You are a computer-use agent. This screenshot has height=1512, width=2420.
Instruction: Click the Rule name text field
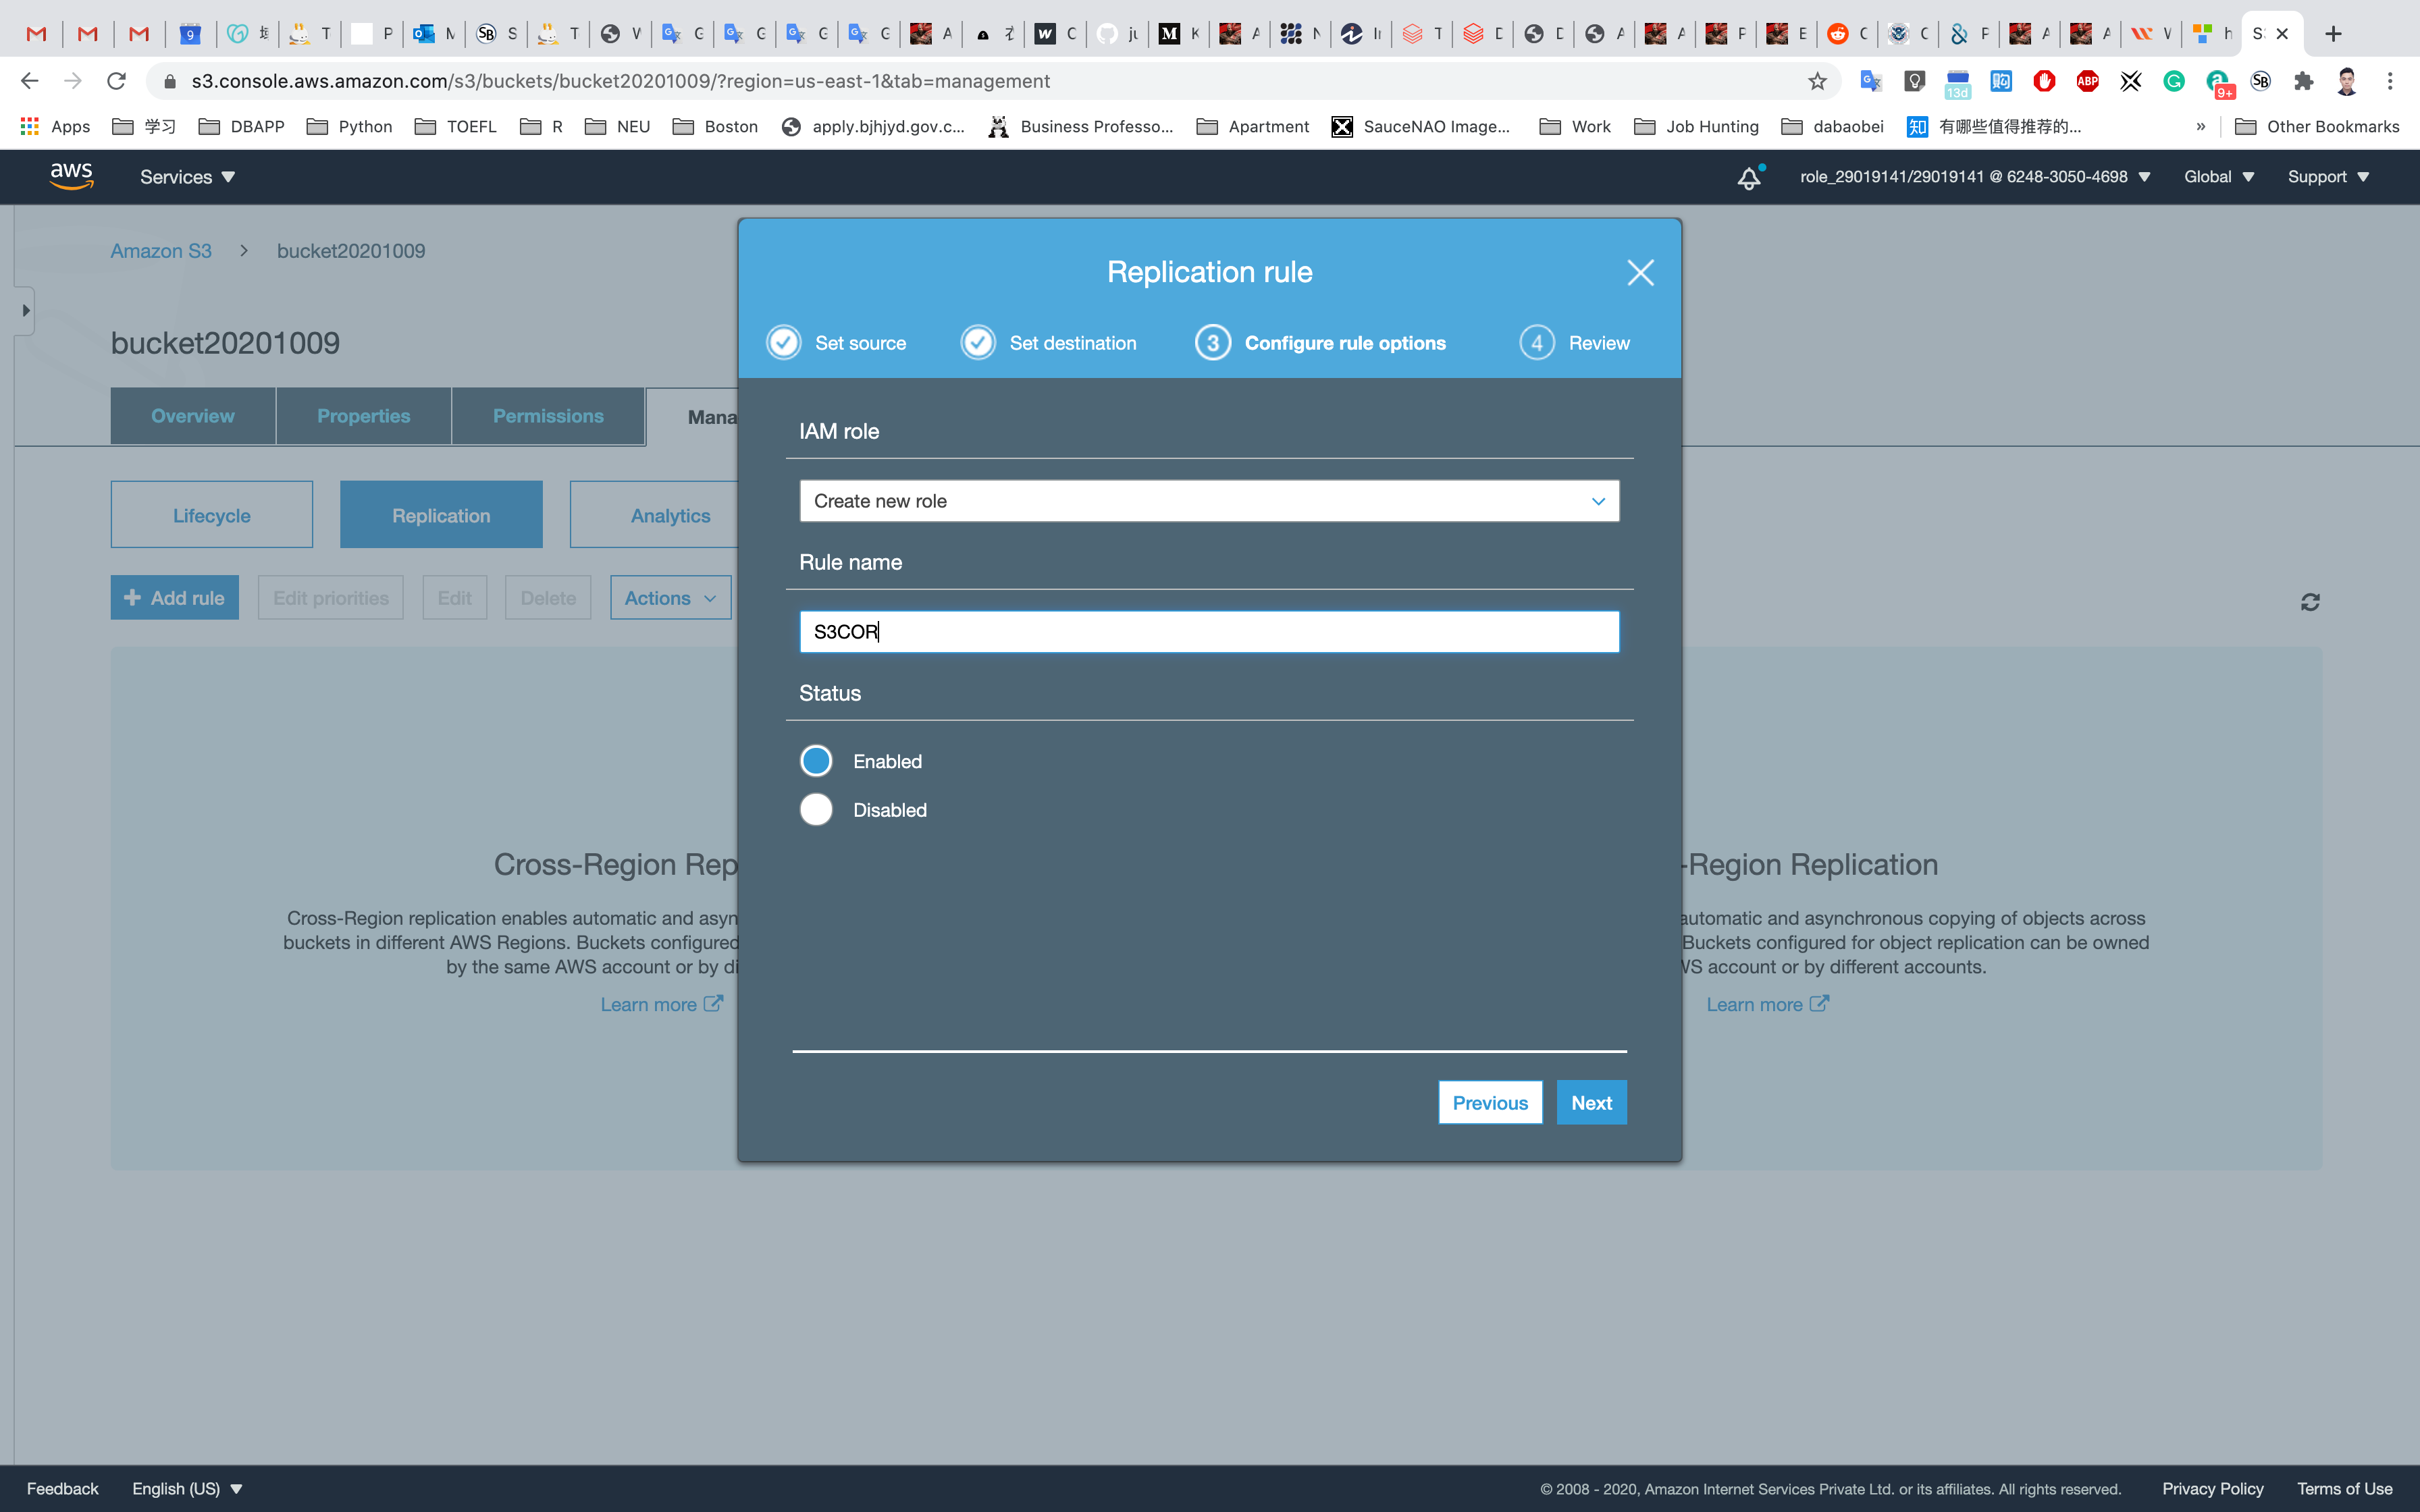[x=1208, y=632]
